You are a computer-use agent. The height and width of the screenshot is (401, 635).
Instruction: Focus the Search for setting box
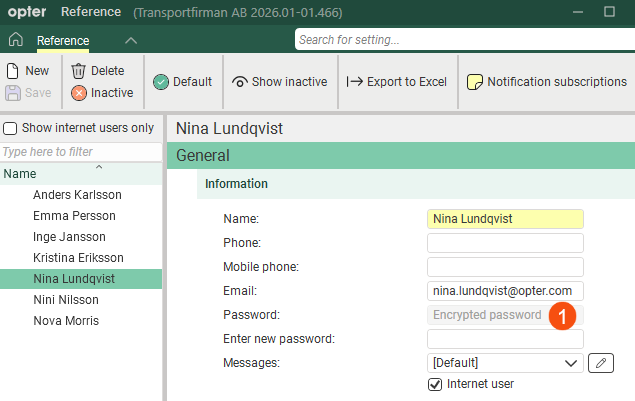(465, 40)
